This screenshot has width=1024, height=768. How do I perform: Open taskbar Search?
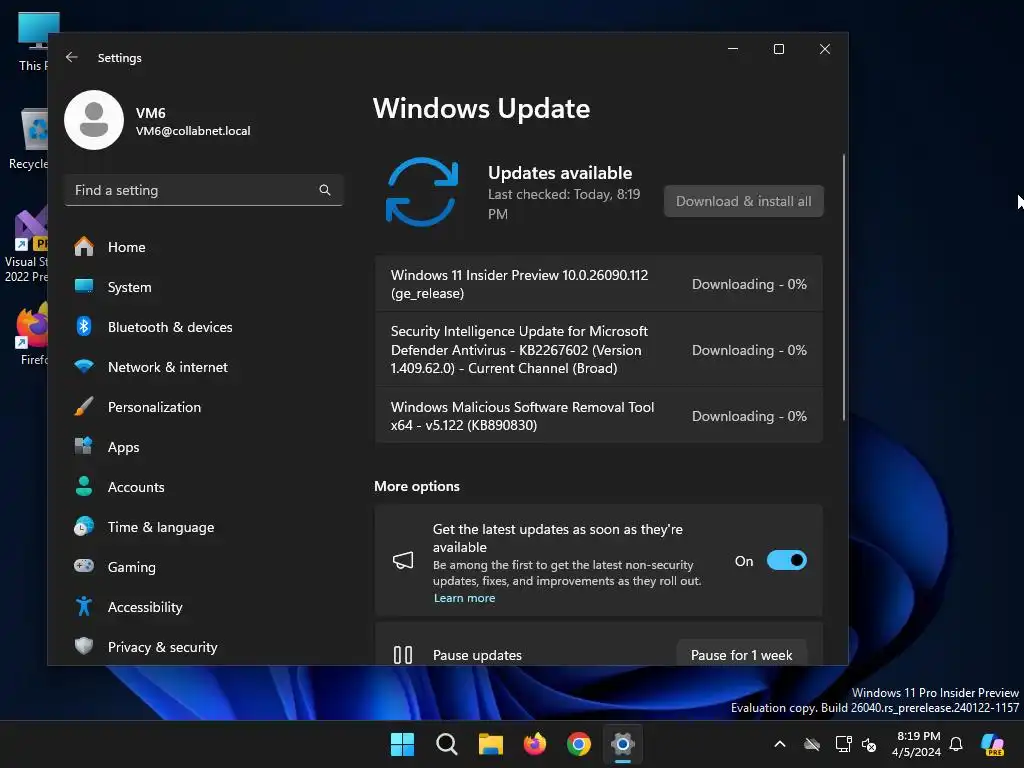[x=447, y=744]
